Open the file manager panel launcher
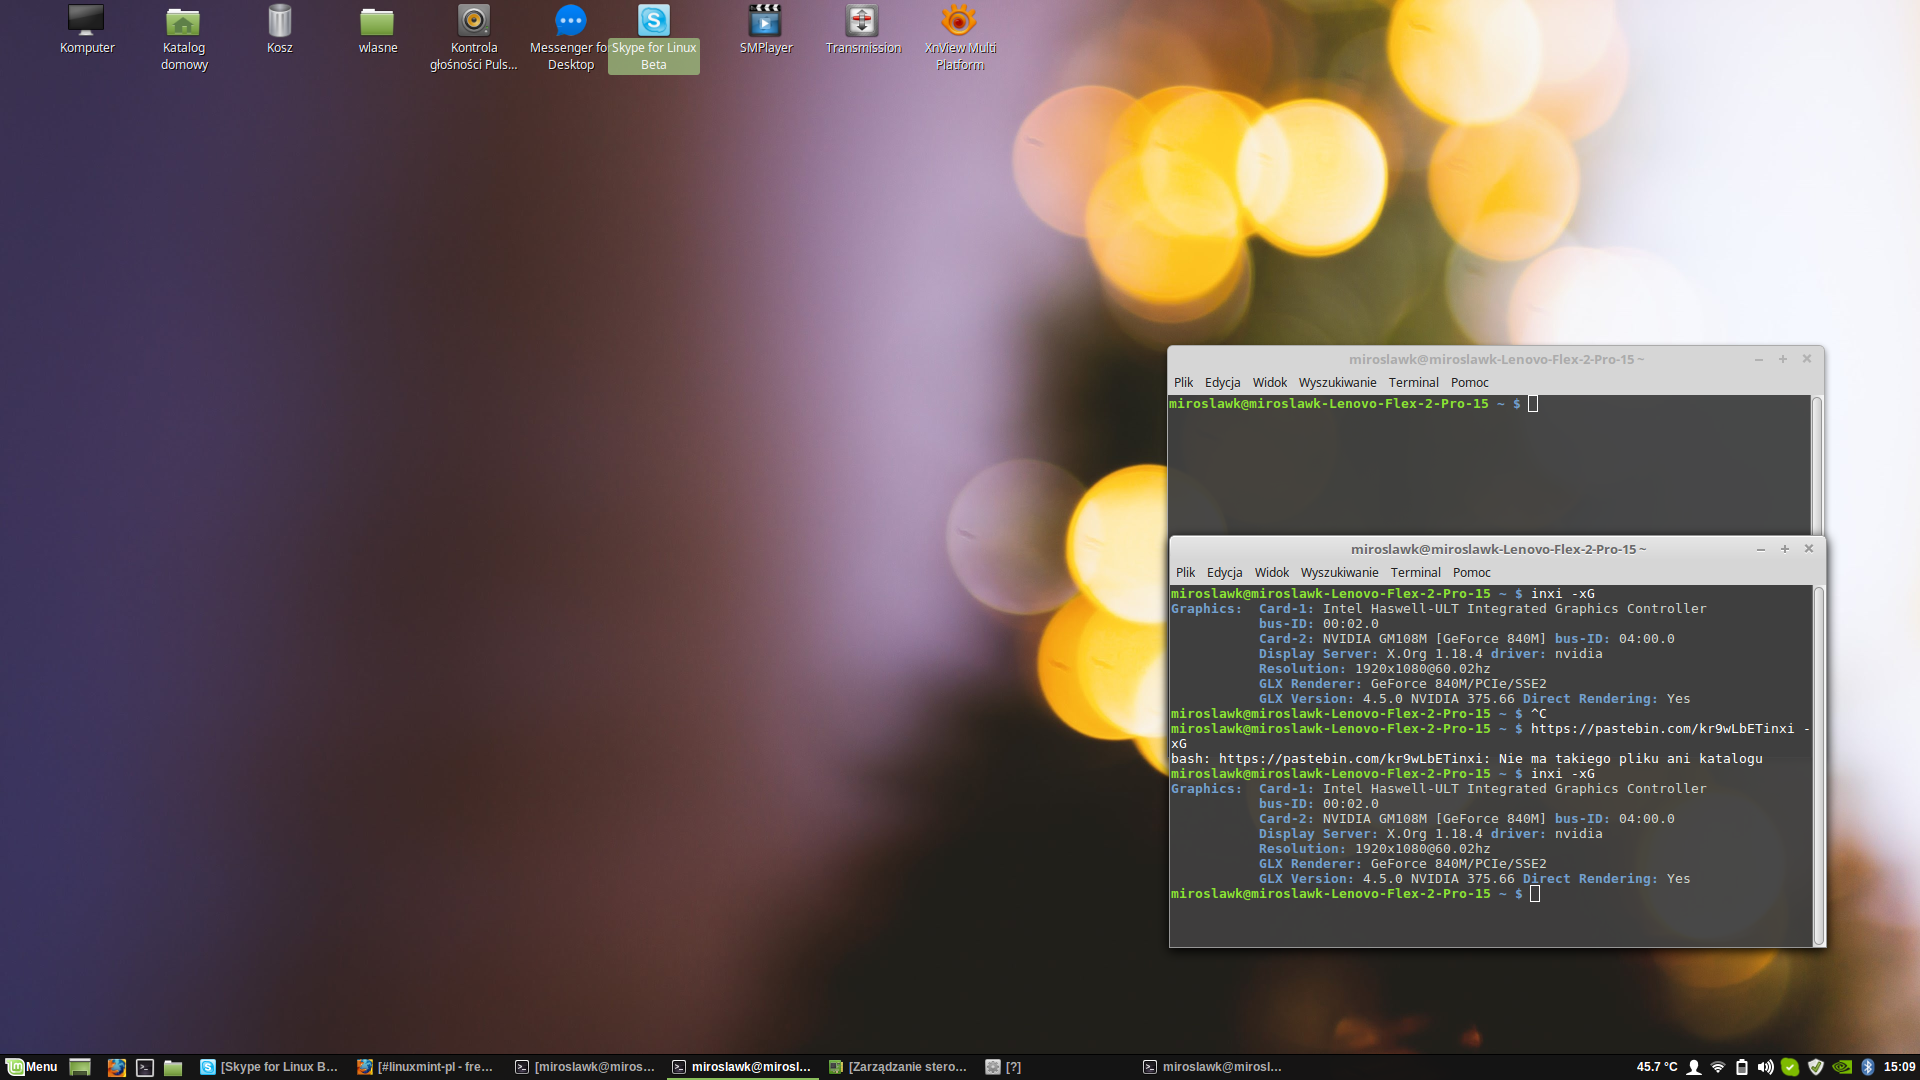The height and width of the screenshot is (1080, 1920). click(x=173, y=1067)
